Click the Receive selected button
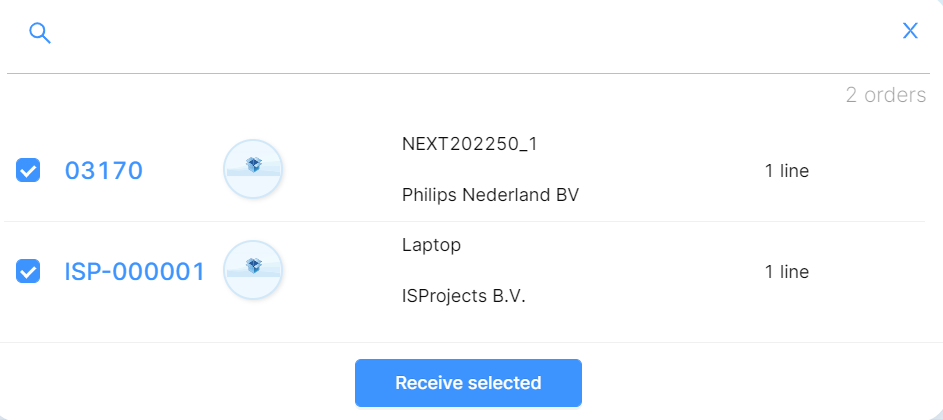Viewport: 943px width, 420px height. click(468, 383)
